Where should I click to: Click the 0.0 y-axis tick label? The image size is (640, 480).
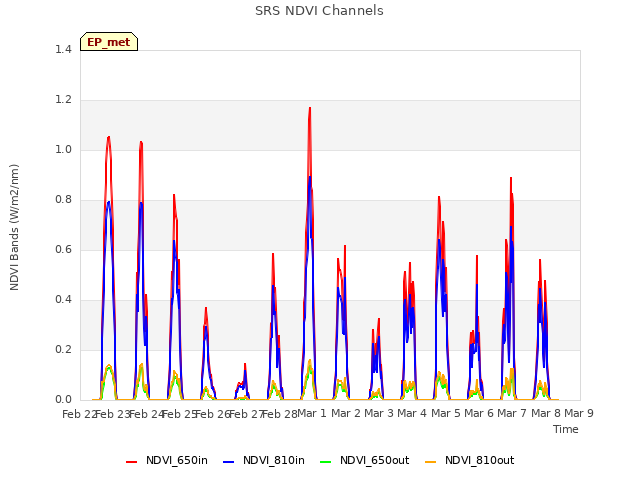[x=63, y=400]
